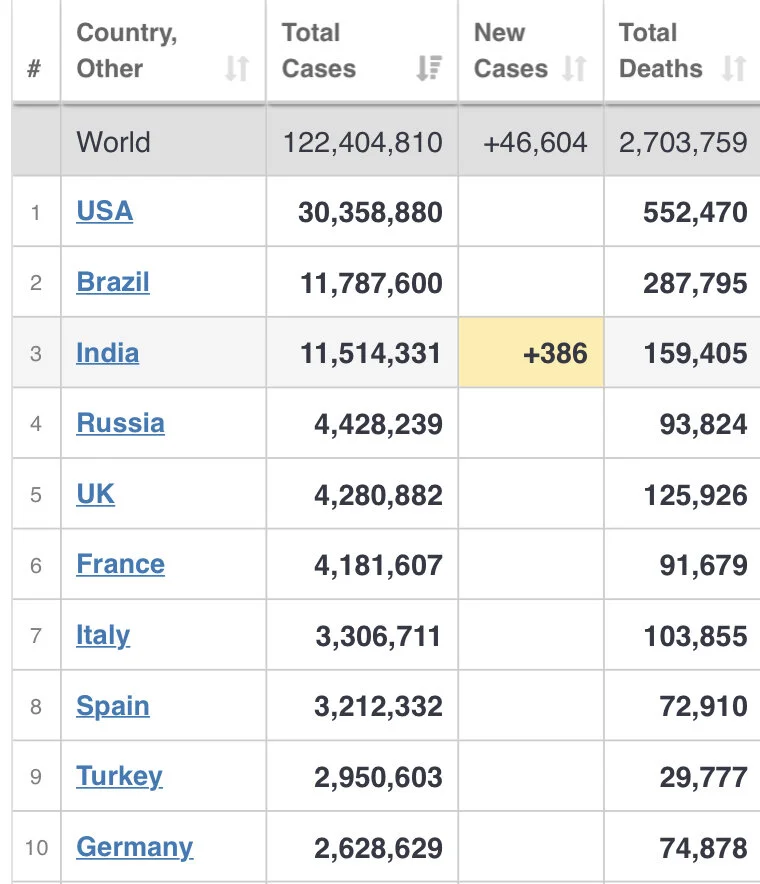Open the Italy country link

(103, 635)
